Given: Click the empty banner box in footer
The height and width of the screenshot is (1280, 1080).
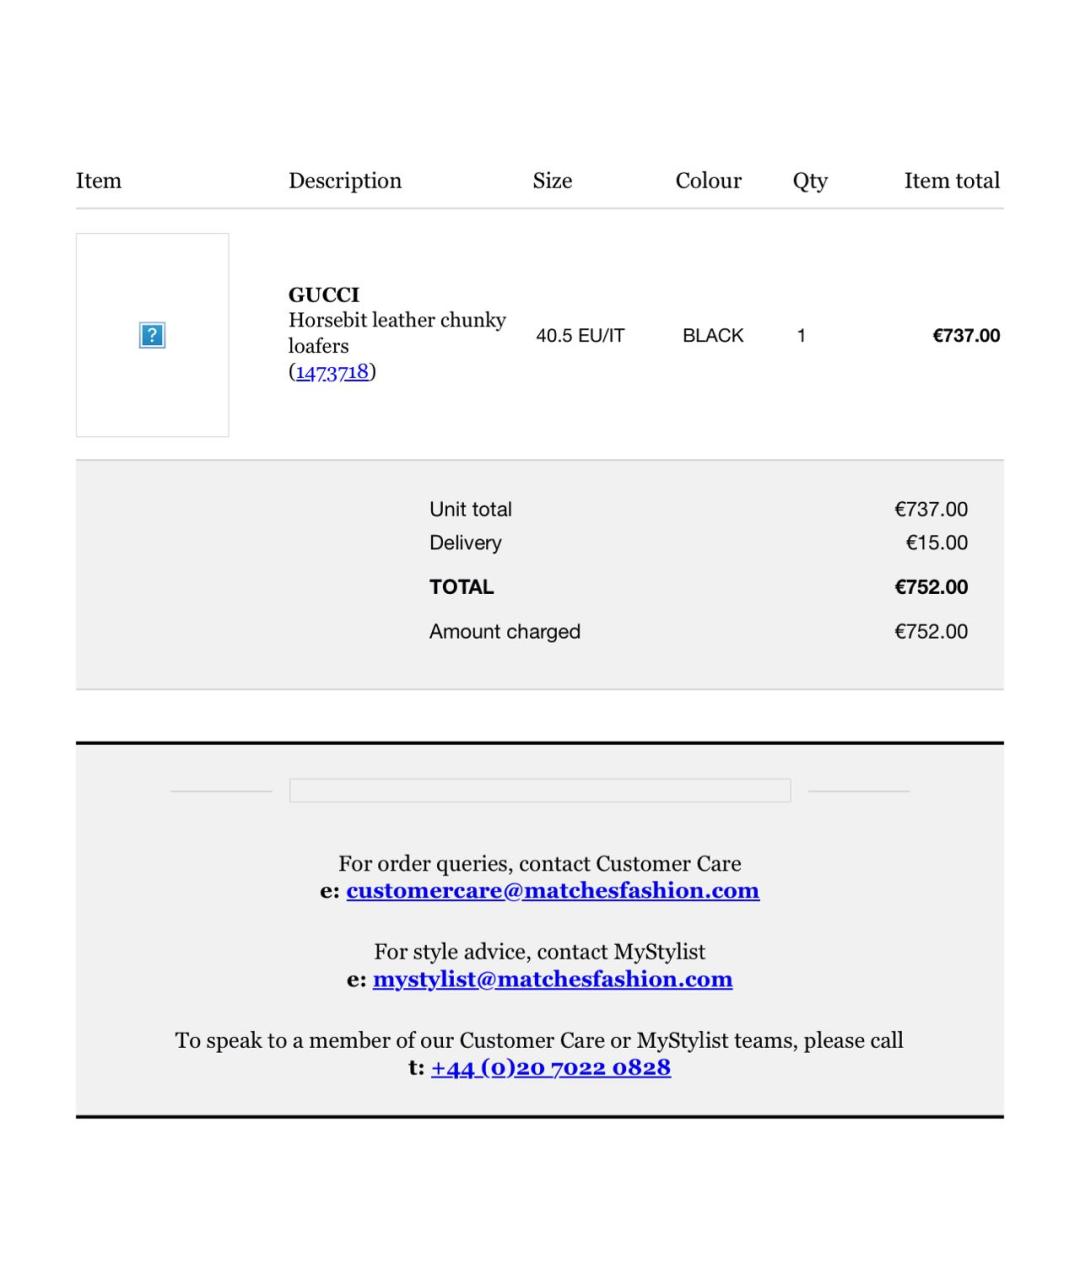Looking at the screenshot, I should (540, 790).
